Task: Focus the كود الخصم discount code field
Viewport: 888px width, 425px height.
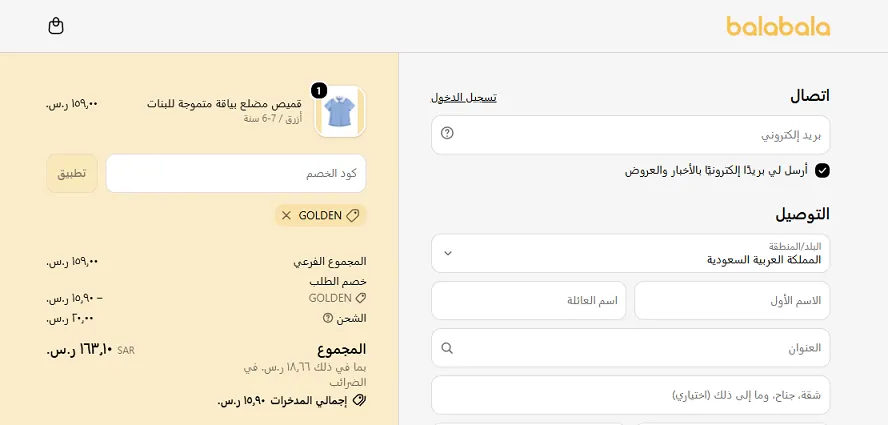Action: [236, 173]
